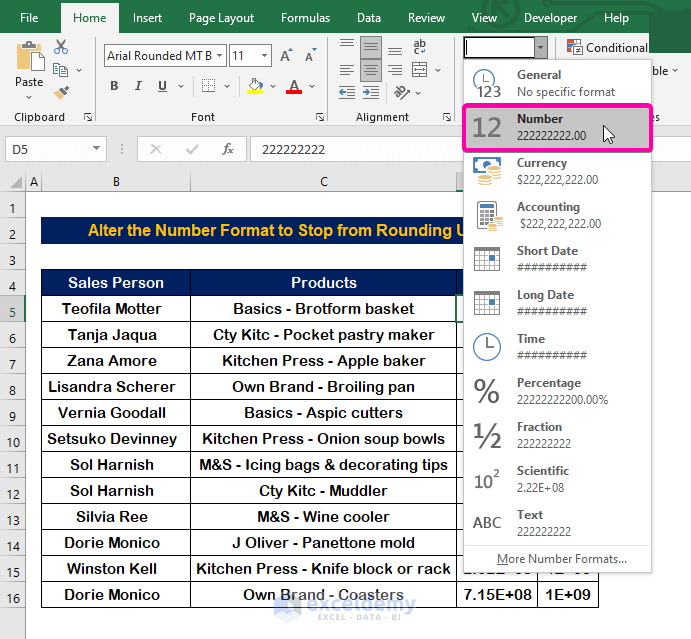This screenshot has width=691, height=639.
Task: Apply the yellow Fill Color swatch
Action: (256, 87)
